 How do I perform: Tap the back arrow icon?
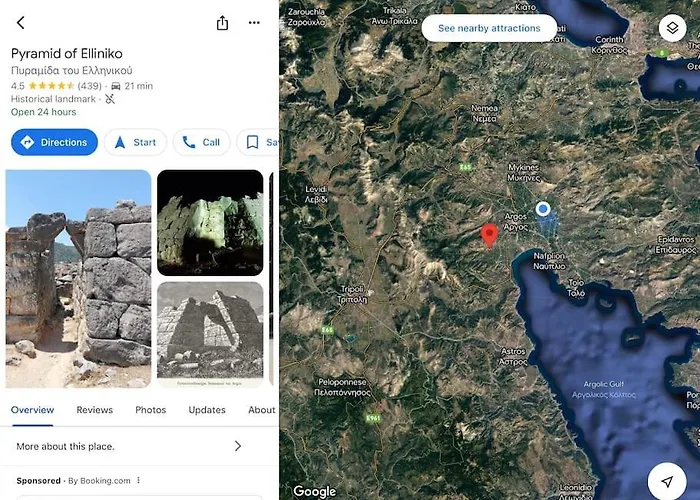(21, 23)
